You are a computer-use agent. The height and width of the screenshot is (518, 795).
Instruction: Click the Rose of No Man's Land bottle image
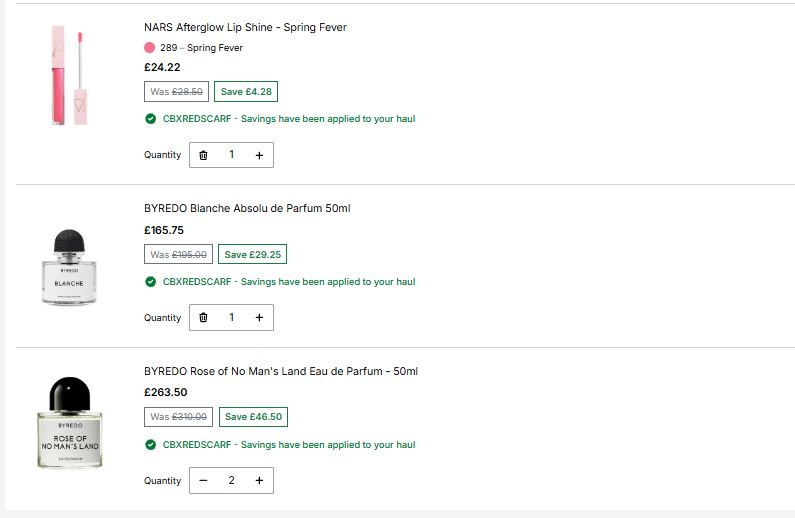[x=70, y=422]
